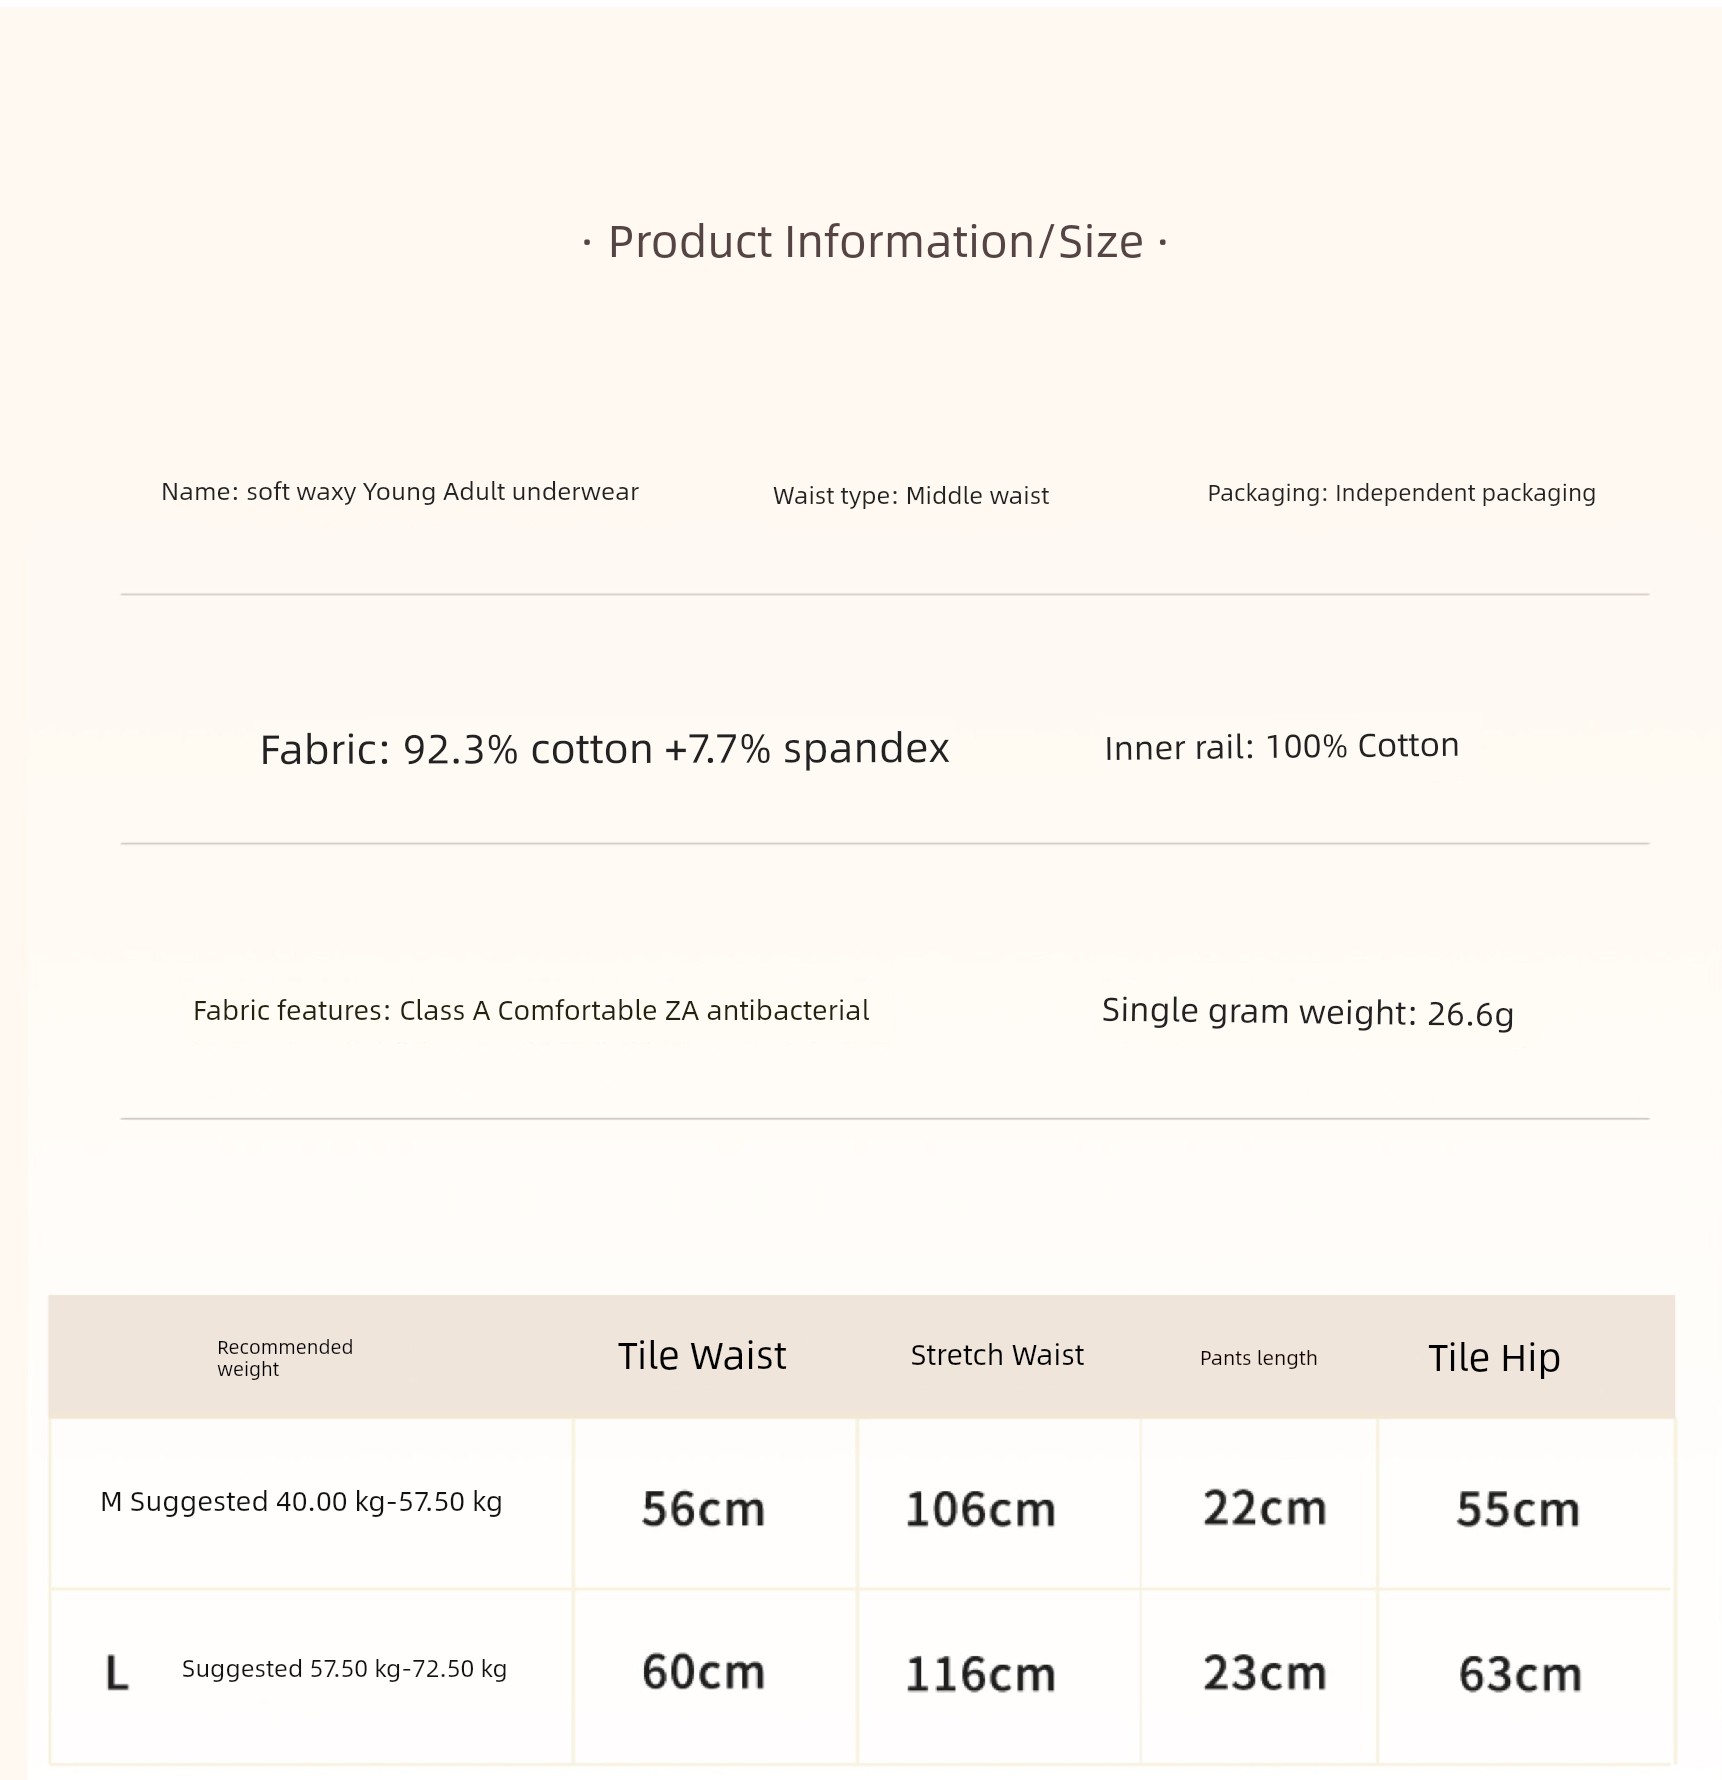Click the Fabric: 92.3% cotton +7.7% spandex line

[x=604, y=749]
